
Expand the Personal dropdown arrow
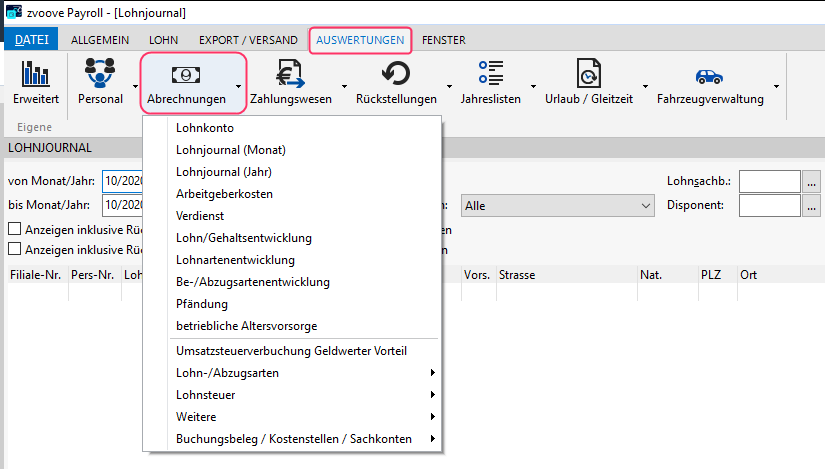(133, 86)
